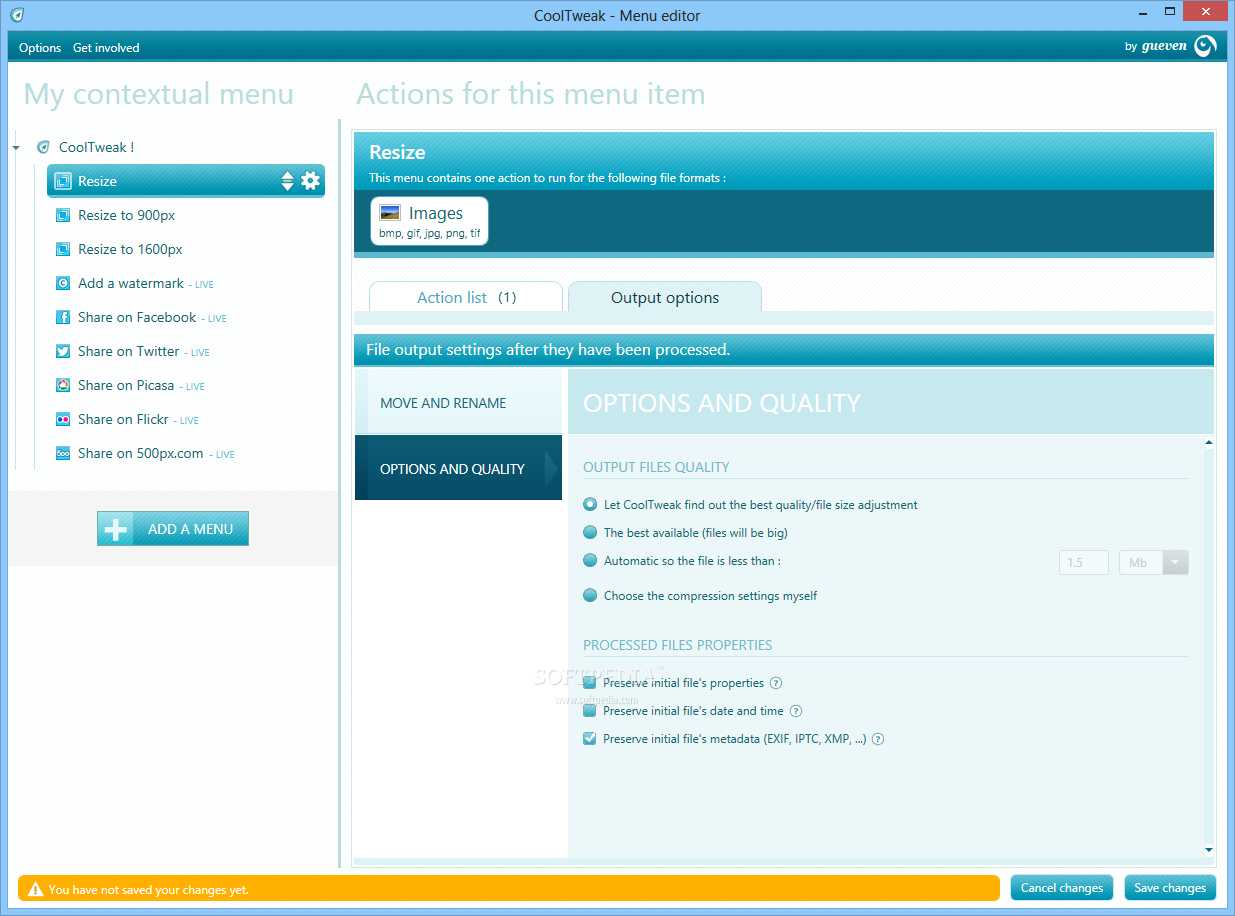Toggle Preserve initial file's date and time checkbox
Viewport: 1235px width, 916px height.
coord(590,711)
